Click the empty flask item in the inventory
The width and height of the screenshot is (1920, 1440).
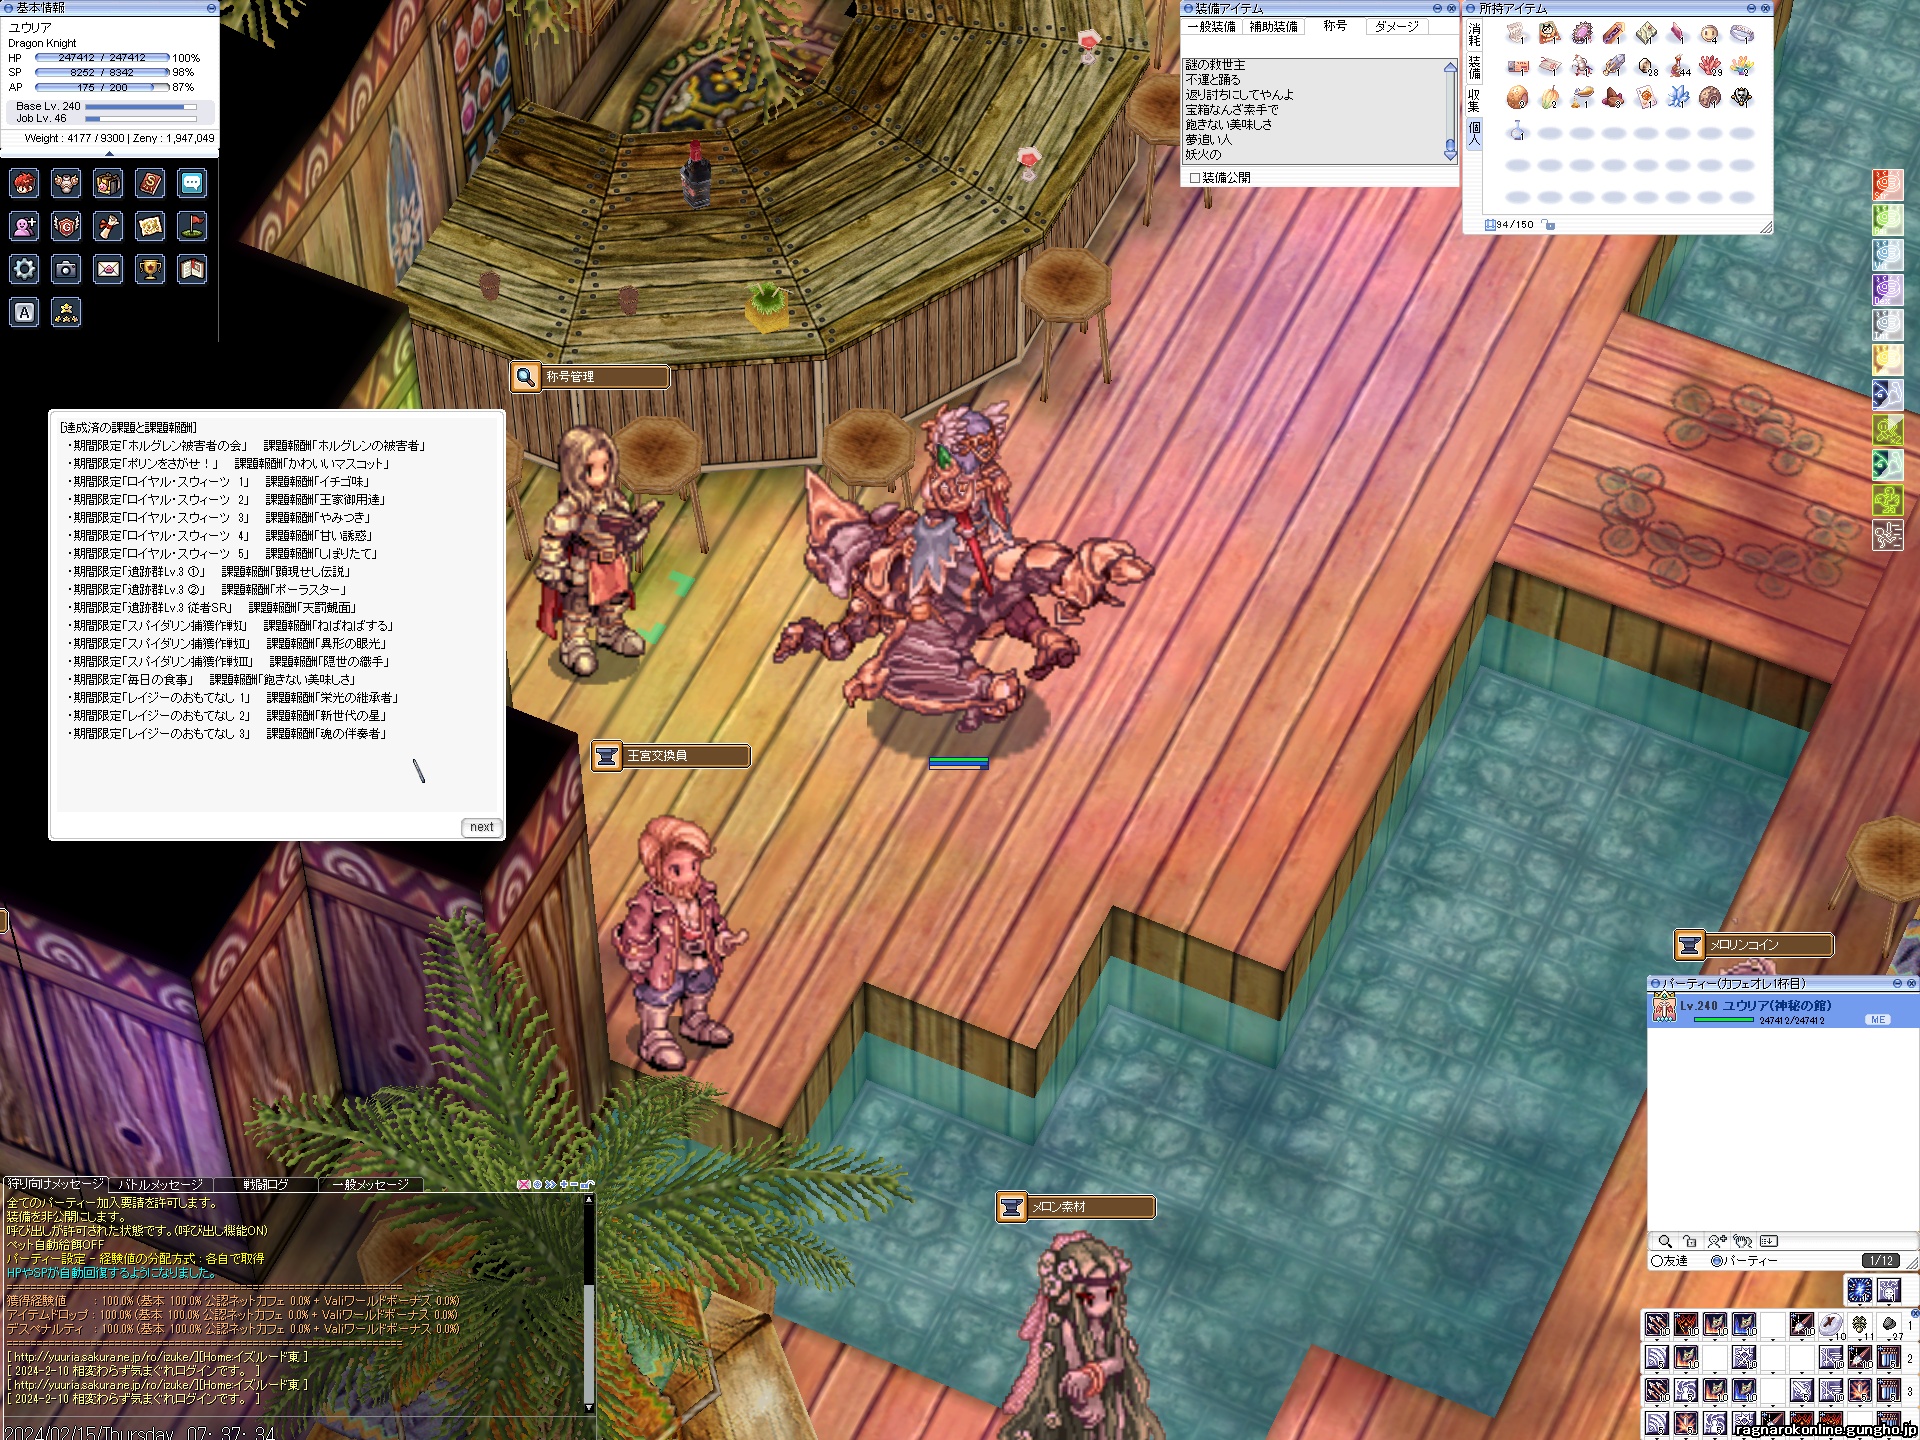point(1518,130)
